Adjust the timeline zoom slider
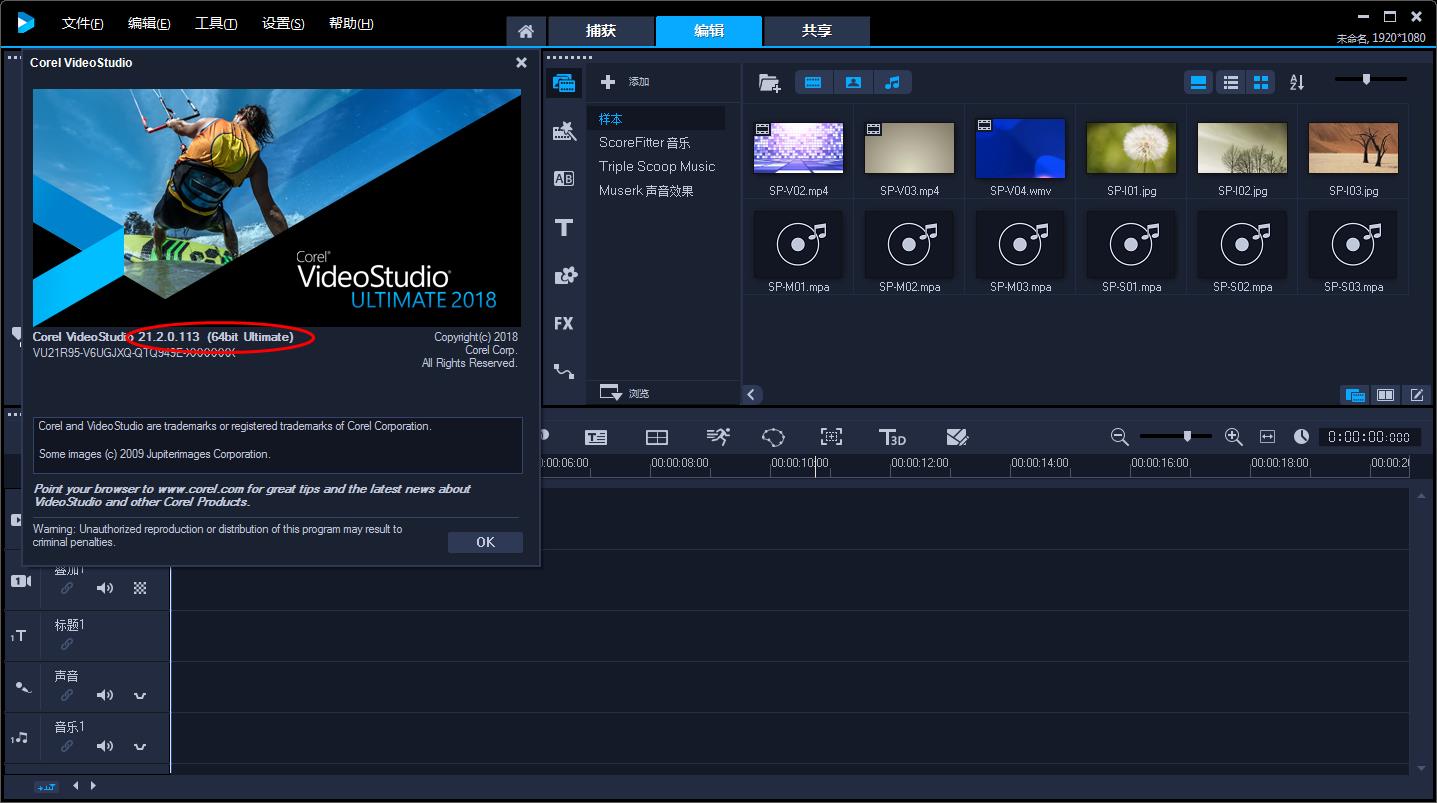 pos(1187,436)
